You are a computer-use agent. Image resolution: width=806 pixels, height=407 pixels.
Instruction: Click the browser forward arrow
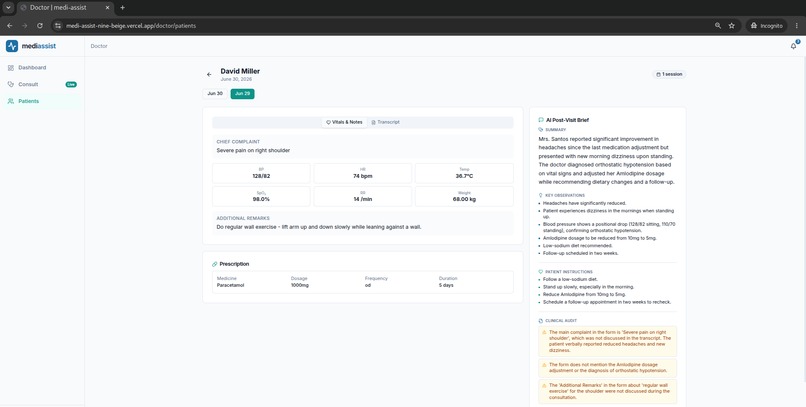pos(25,26)
